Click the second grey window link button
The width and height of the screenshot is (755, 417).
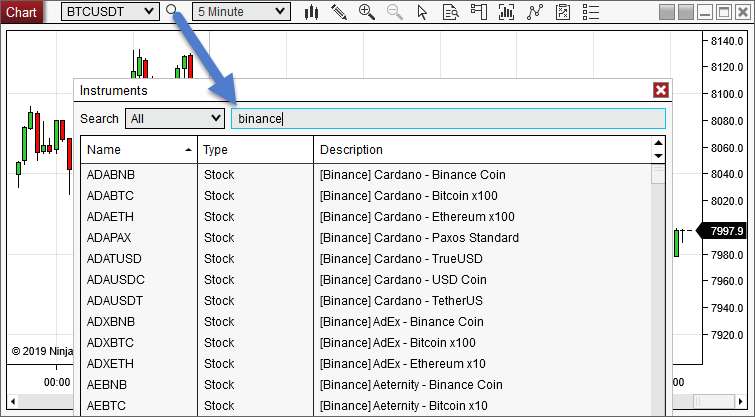[x=686, y=12]
